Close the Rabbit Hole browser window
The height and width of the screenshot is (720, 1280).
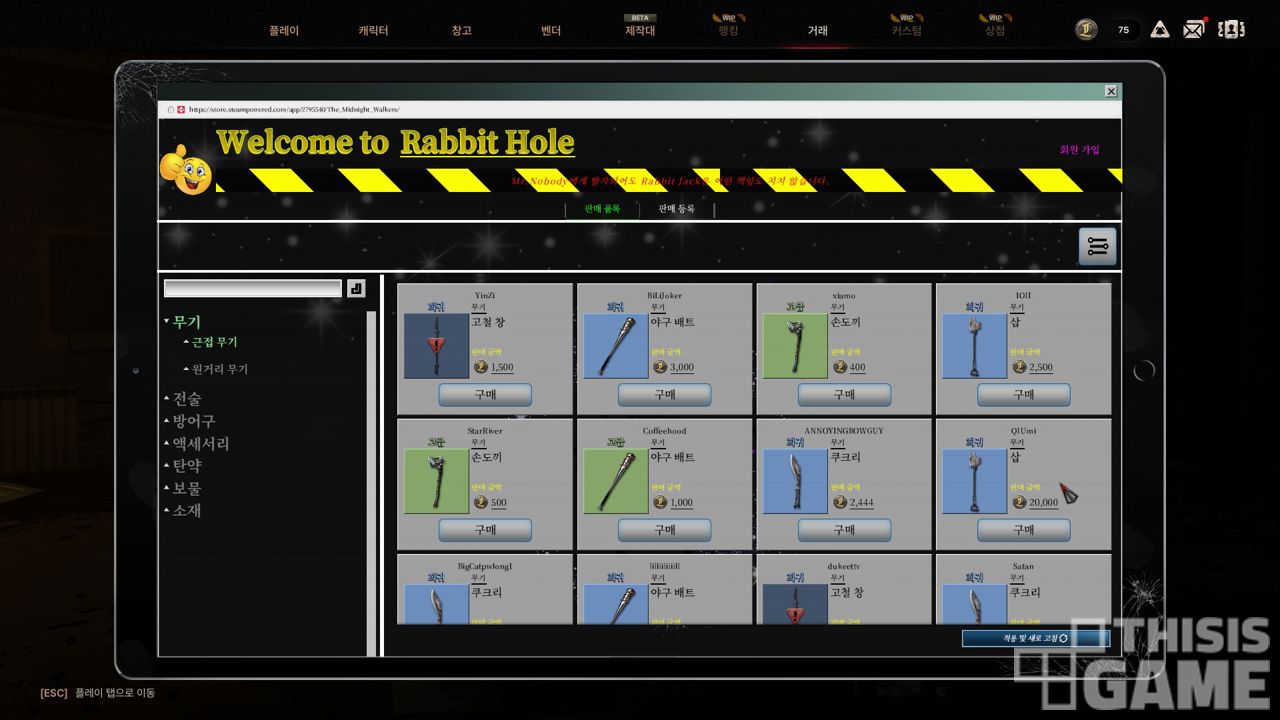pyautogui.click(x=1110, y=91)
